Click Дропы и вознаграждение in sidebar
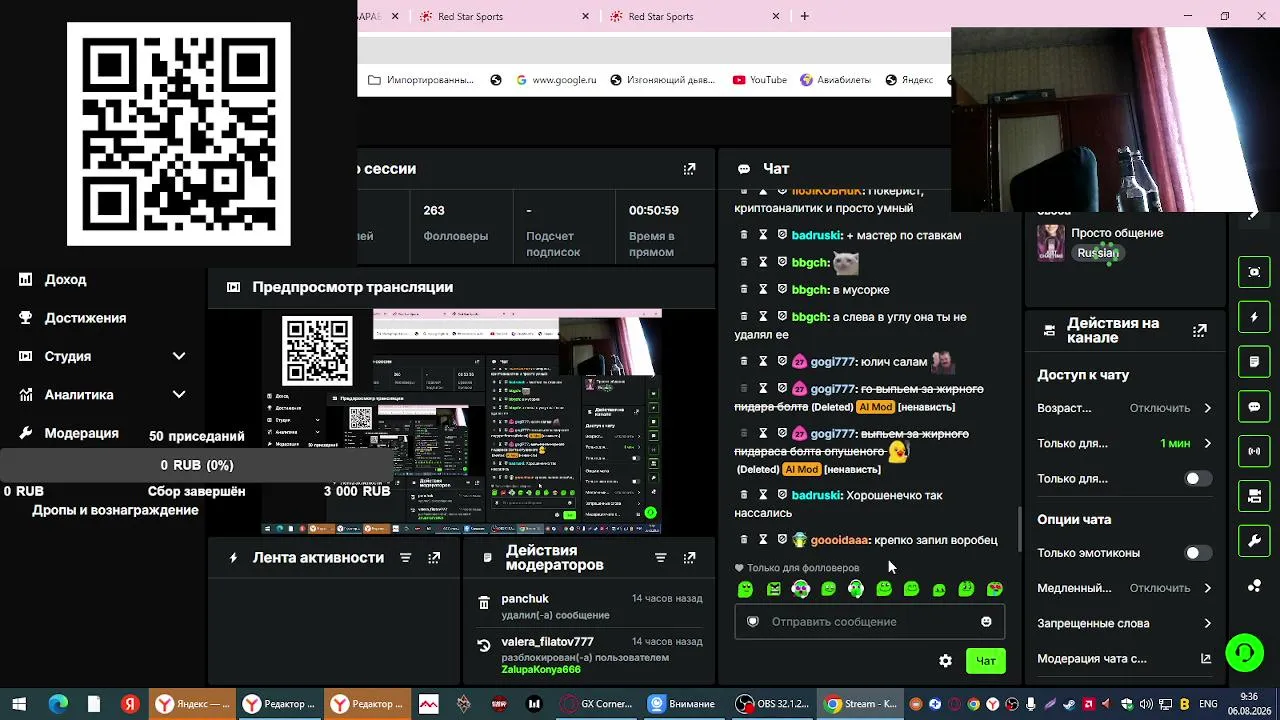Screen dimensions: 1280x720 (115, 510)
